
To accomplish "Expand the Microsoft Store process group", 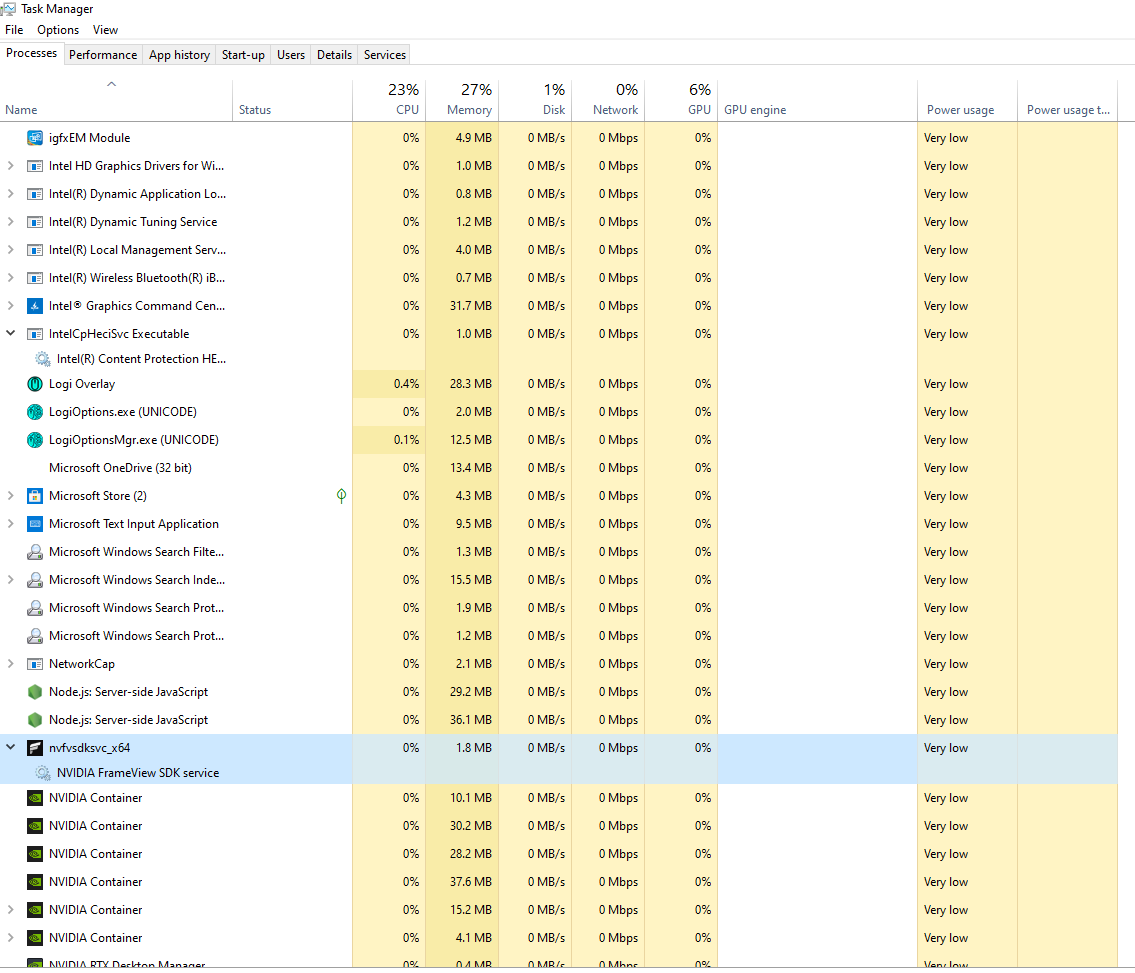I will [x=11, y=496].
